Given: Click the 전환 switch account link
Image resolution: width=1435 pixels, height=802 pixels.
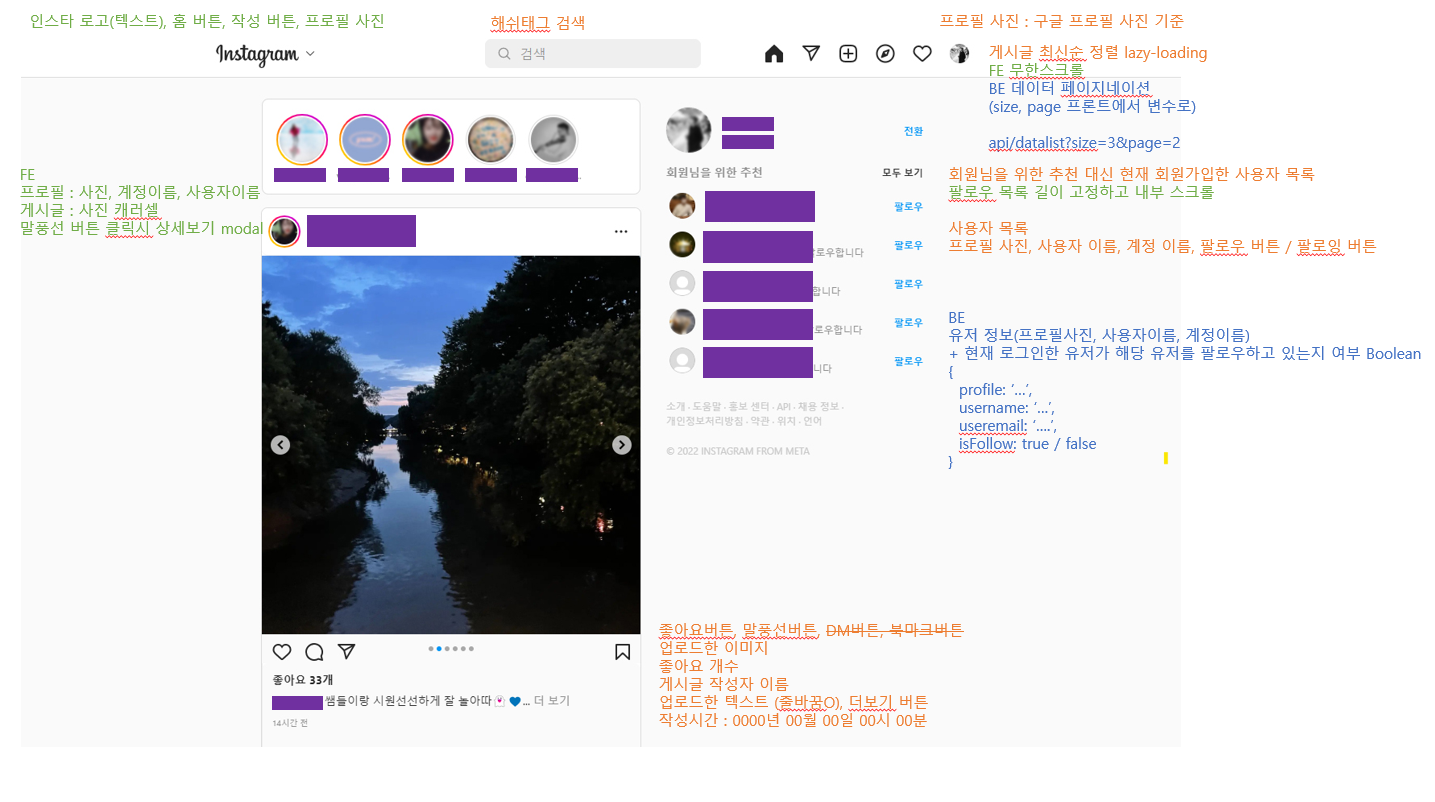Looking at the screenshot, I should pyautogui.click(x=914, y=131).
